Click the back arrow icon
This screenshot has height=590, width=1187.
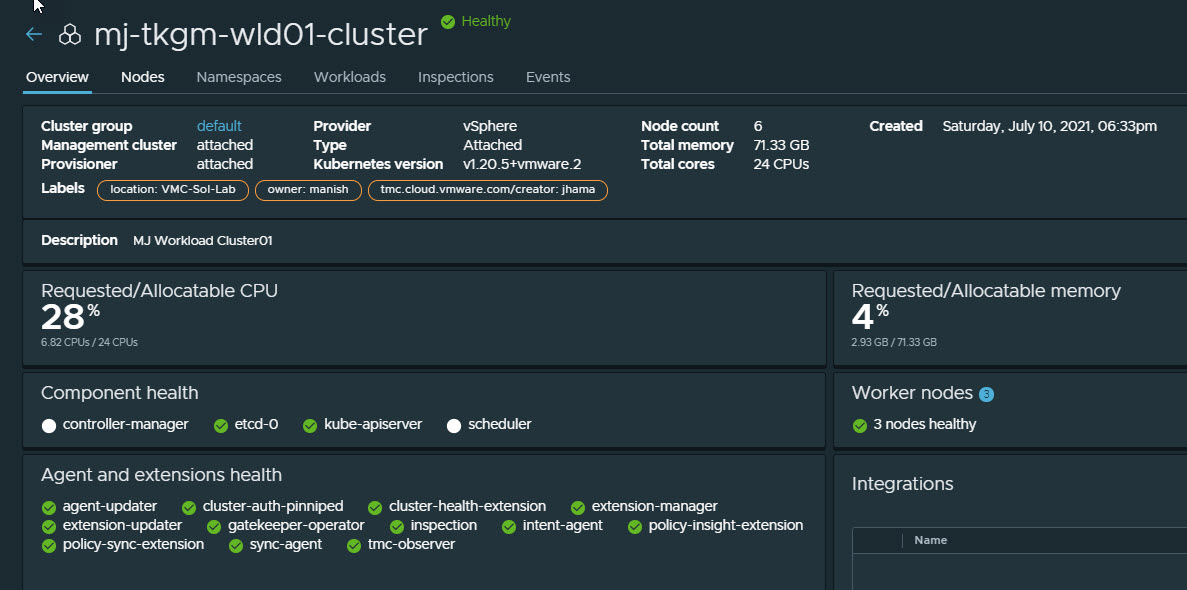click(x=34, y=35)
